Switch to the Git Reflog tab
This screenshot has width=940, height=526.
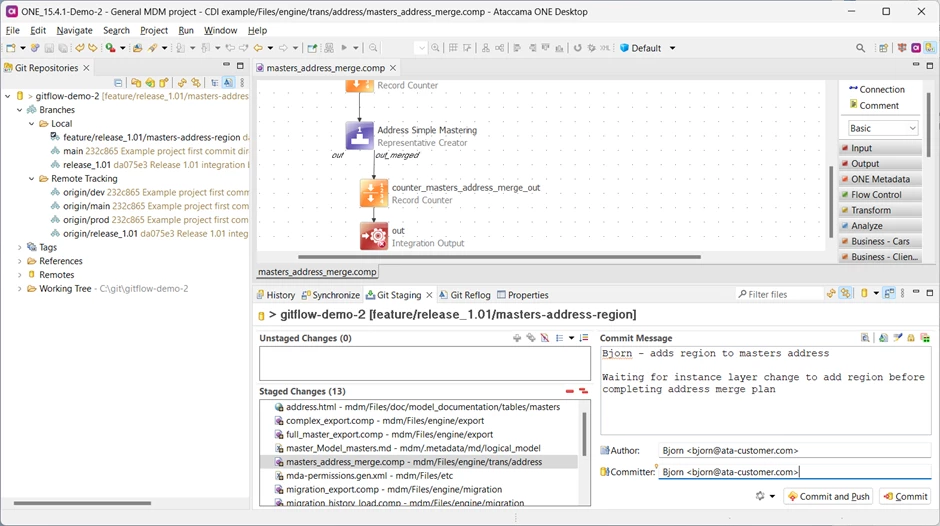(465, 295)
